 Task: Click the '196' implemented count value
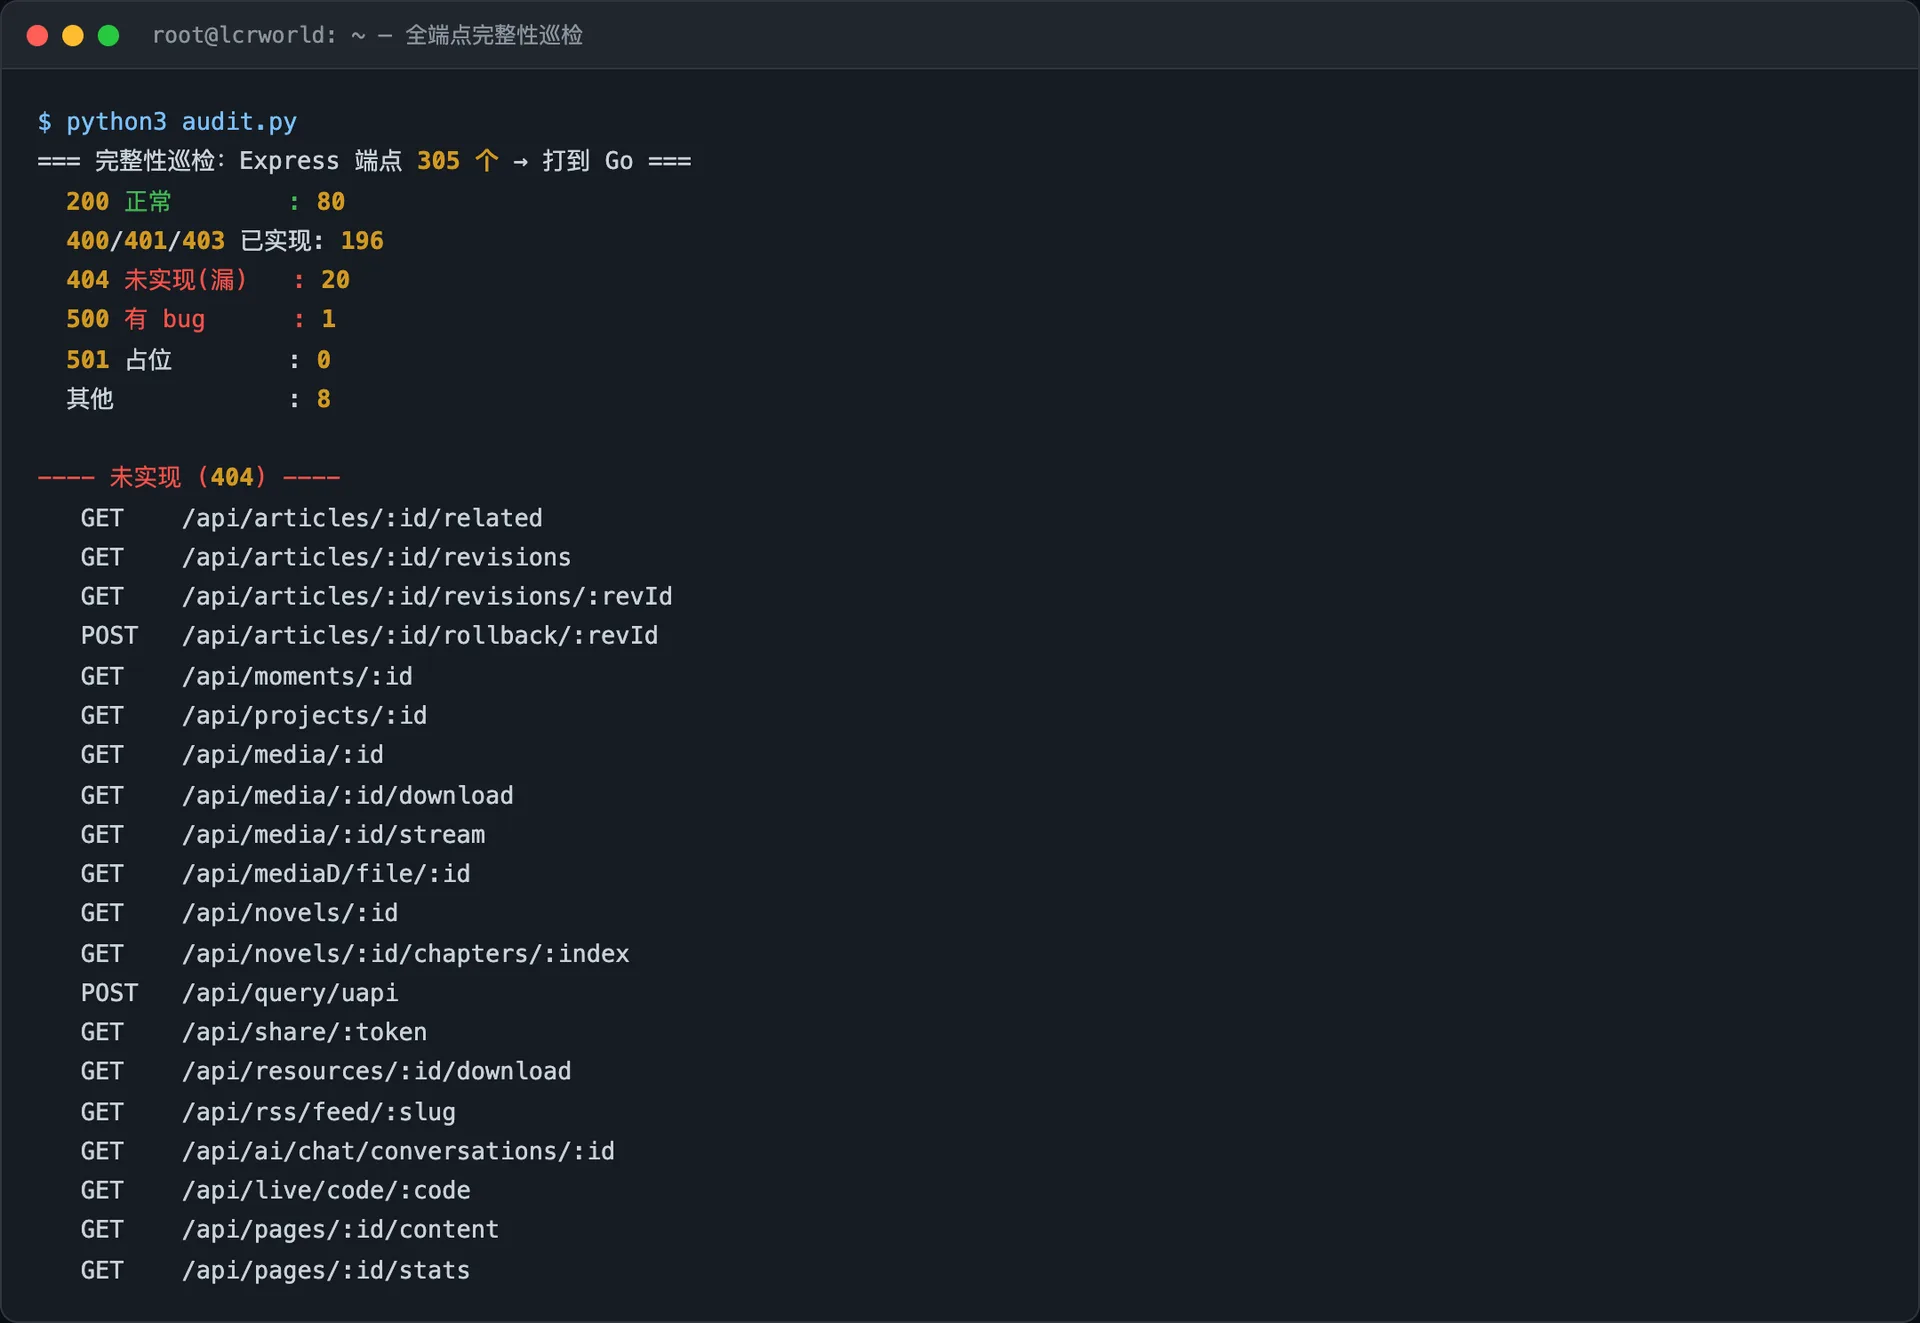(362, 241)
